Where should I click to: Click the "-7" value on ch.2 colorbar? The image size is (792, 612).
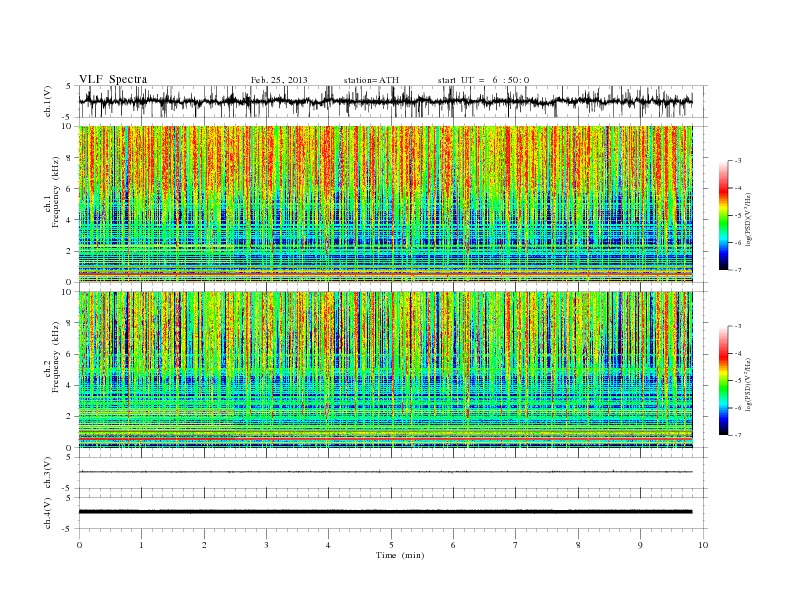click(737, 435)
